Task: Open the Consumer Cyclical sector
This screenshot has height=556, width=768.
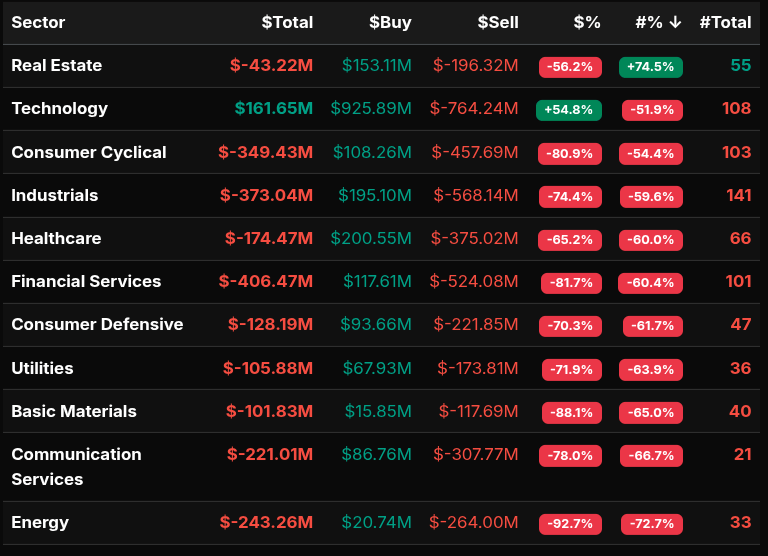Action: click(x=88, y=152)
